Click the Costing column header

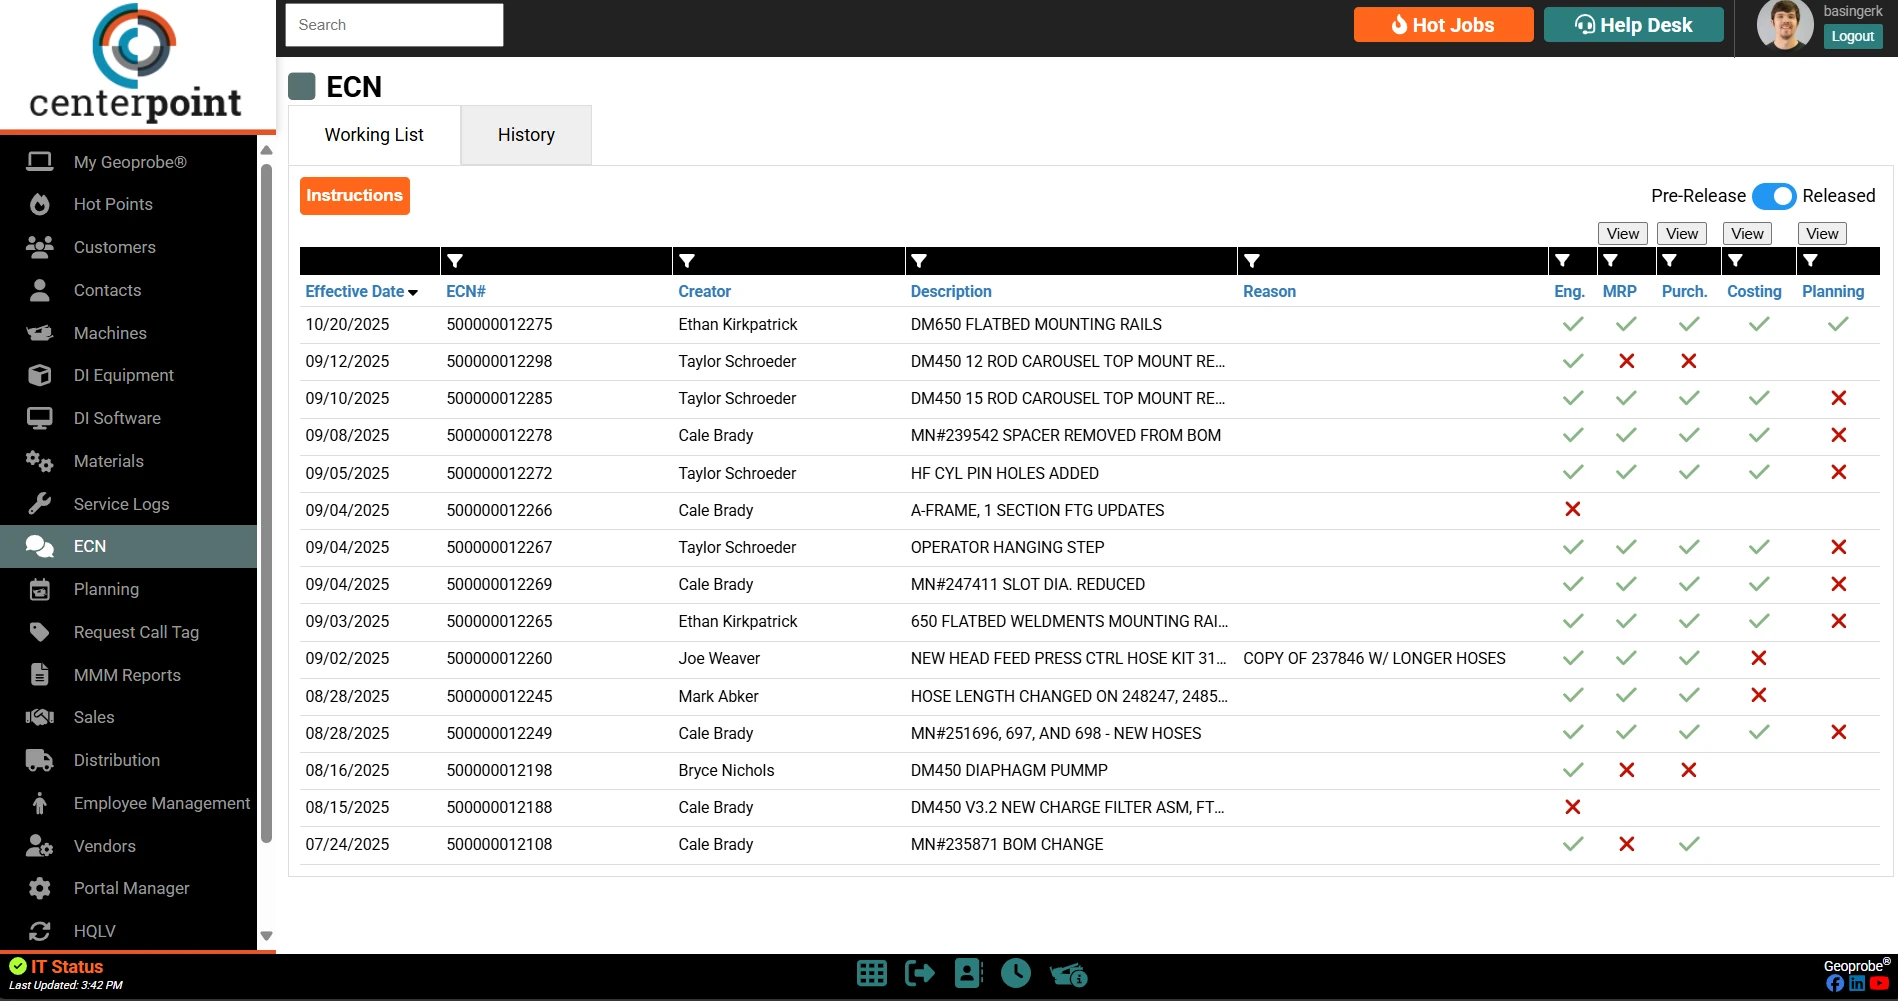click(x=1754, y=291)
